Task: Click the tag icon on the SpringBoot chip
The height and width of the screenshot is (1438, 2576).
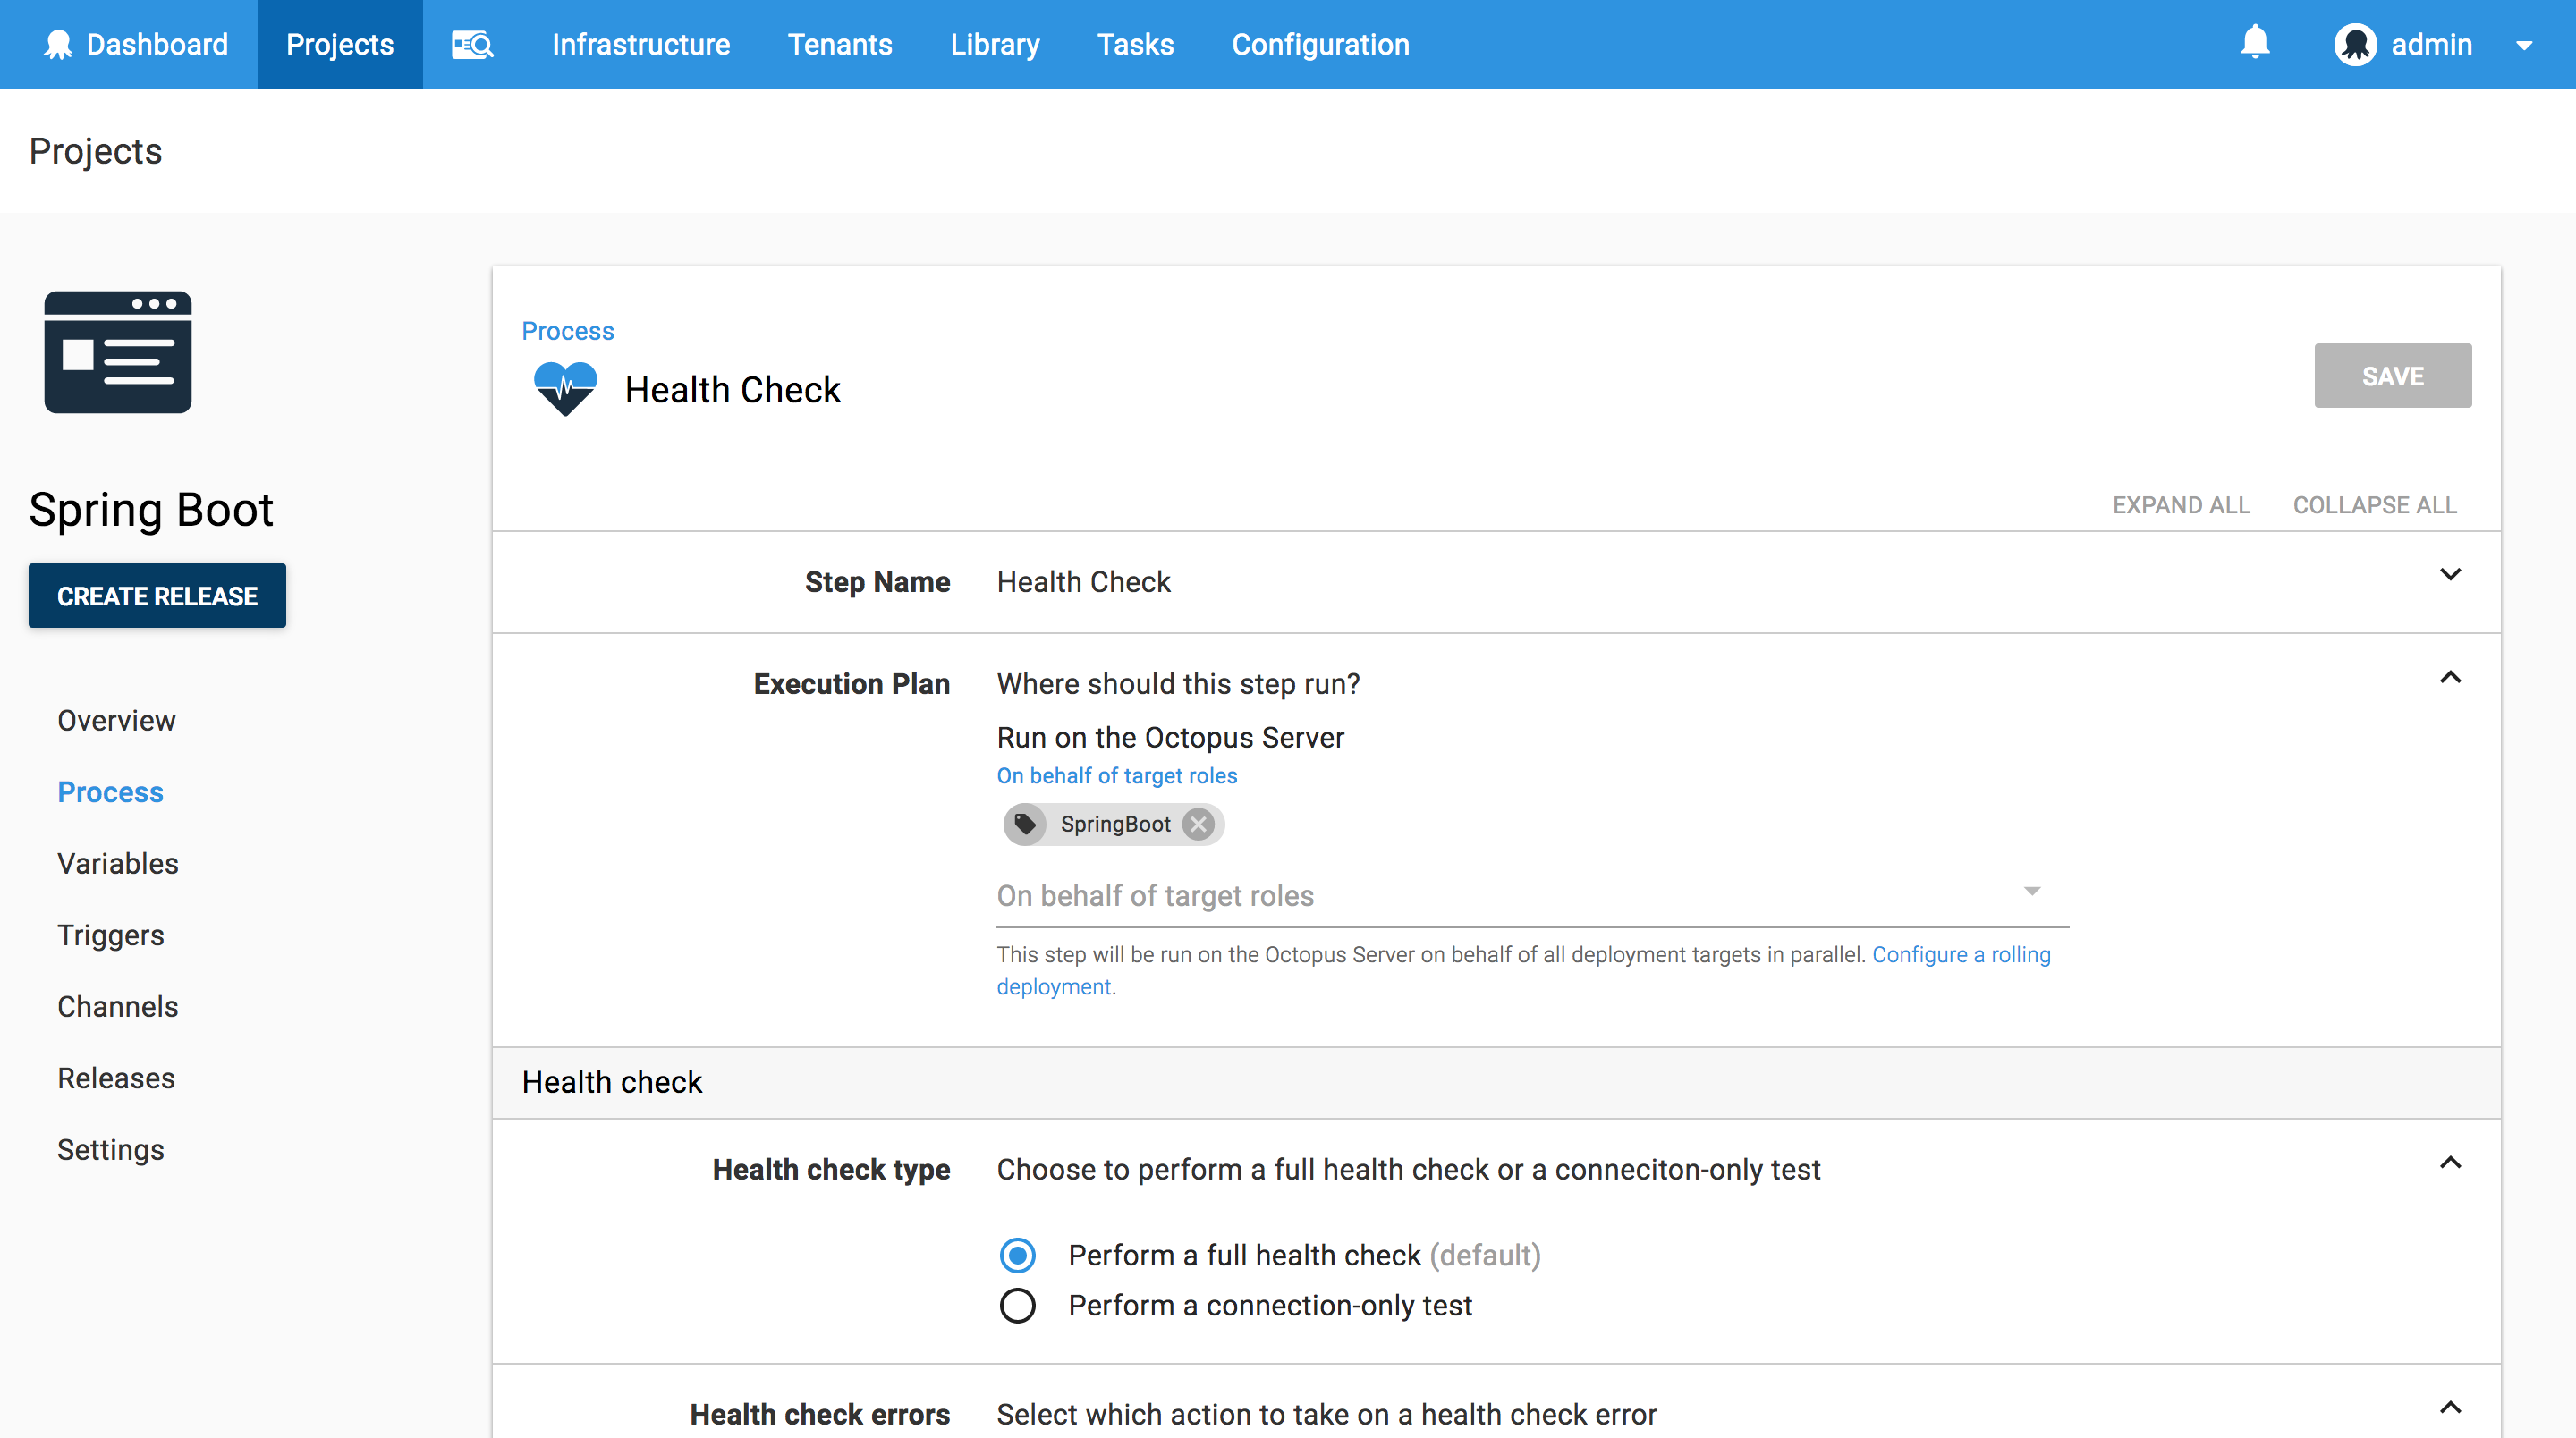Action: point(1025,824)
